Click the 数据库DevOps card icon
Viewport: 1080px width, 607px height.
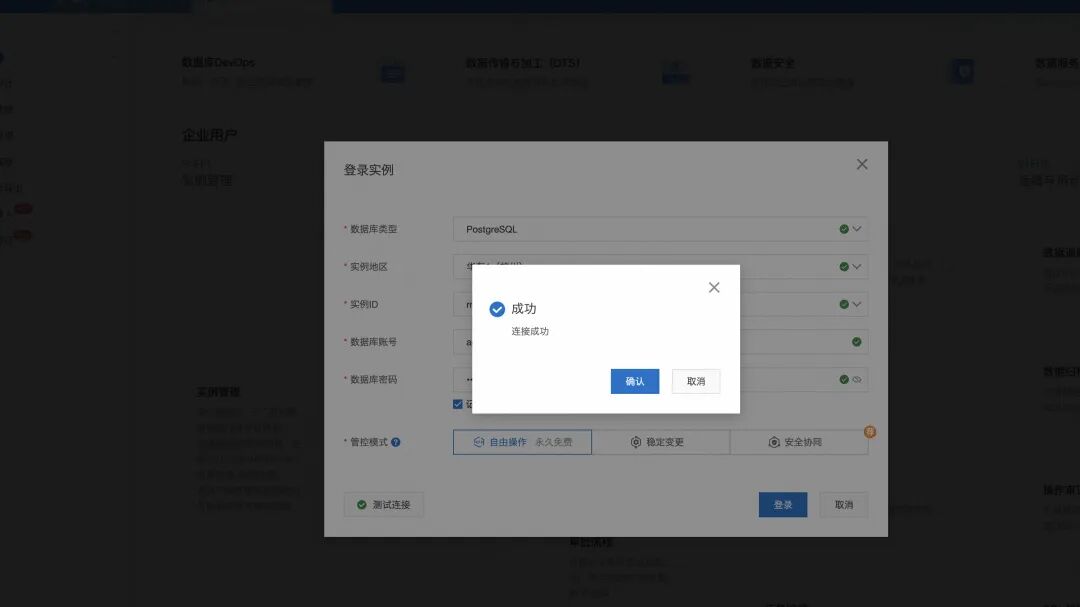click(393, 74)
